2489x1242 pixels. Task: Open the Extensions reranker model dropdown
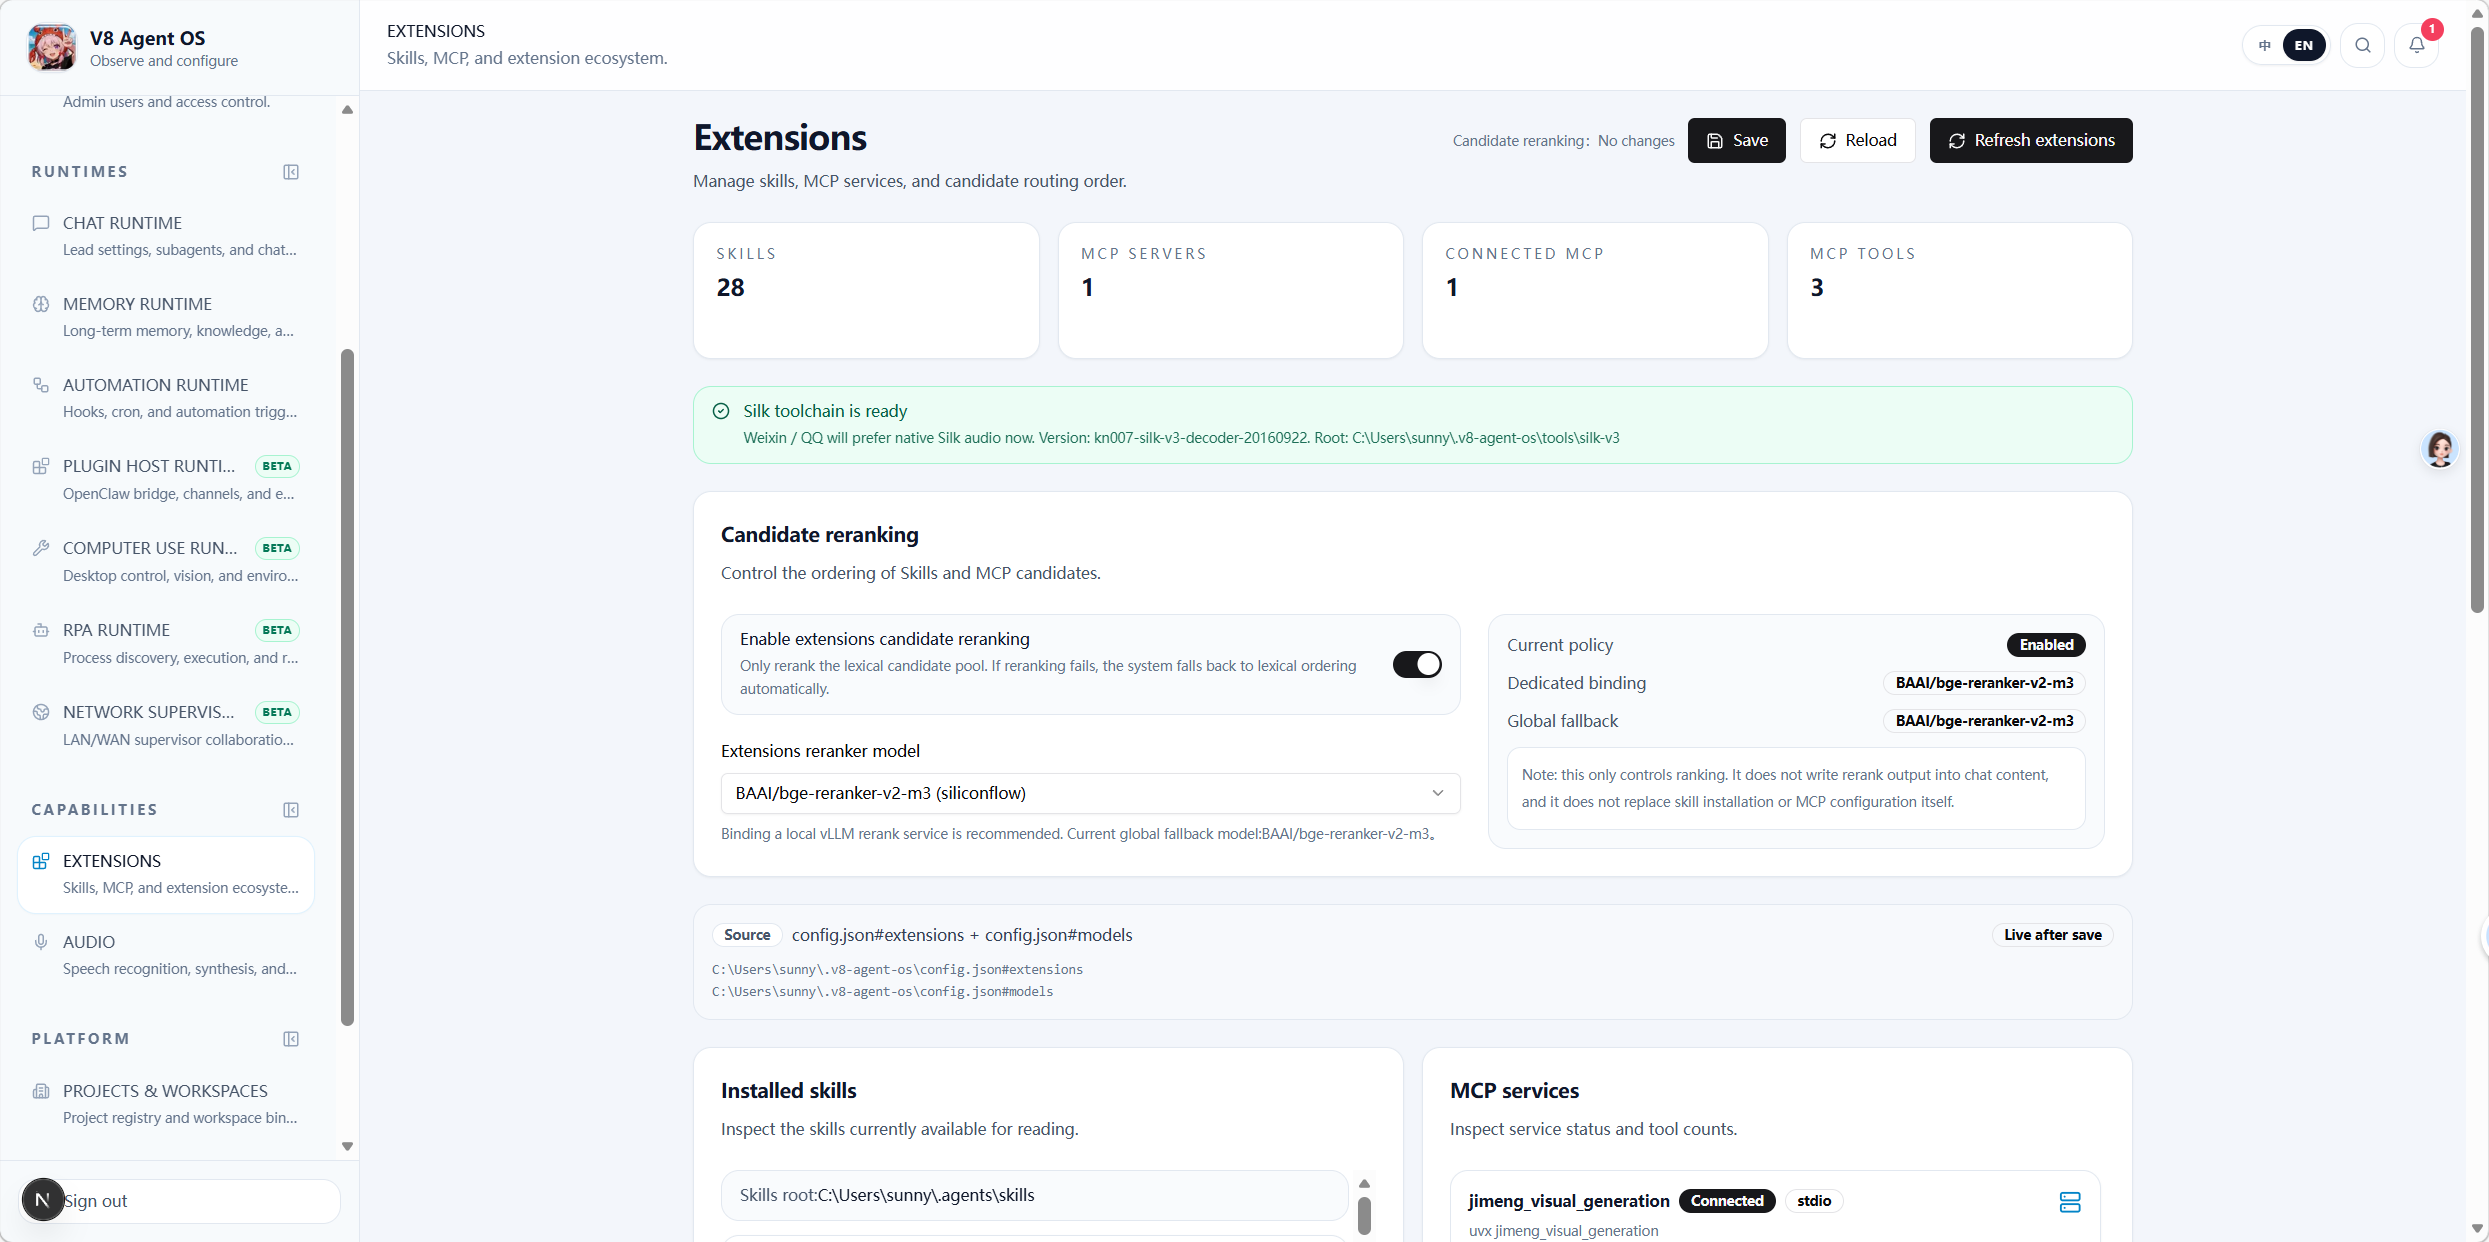tap(1089, 793)
